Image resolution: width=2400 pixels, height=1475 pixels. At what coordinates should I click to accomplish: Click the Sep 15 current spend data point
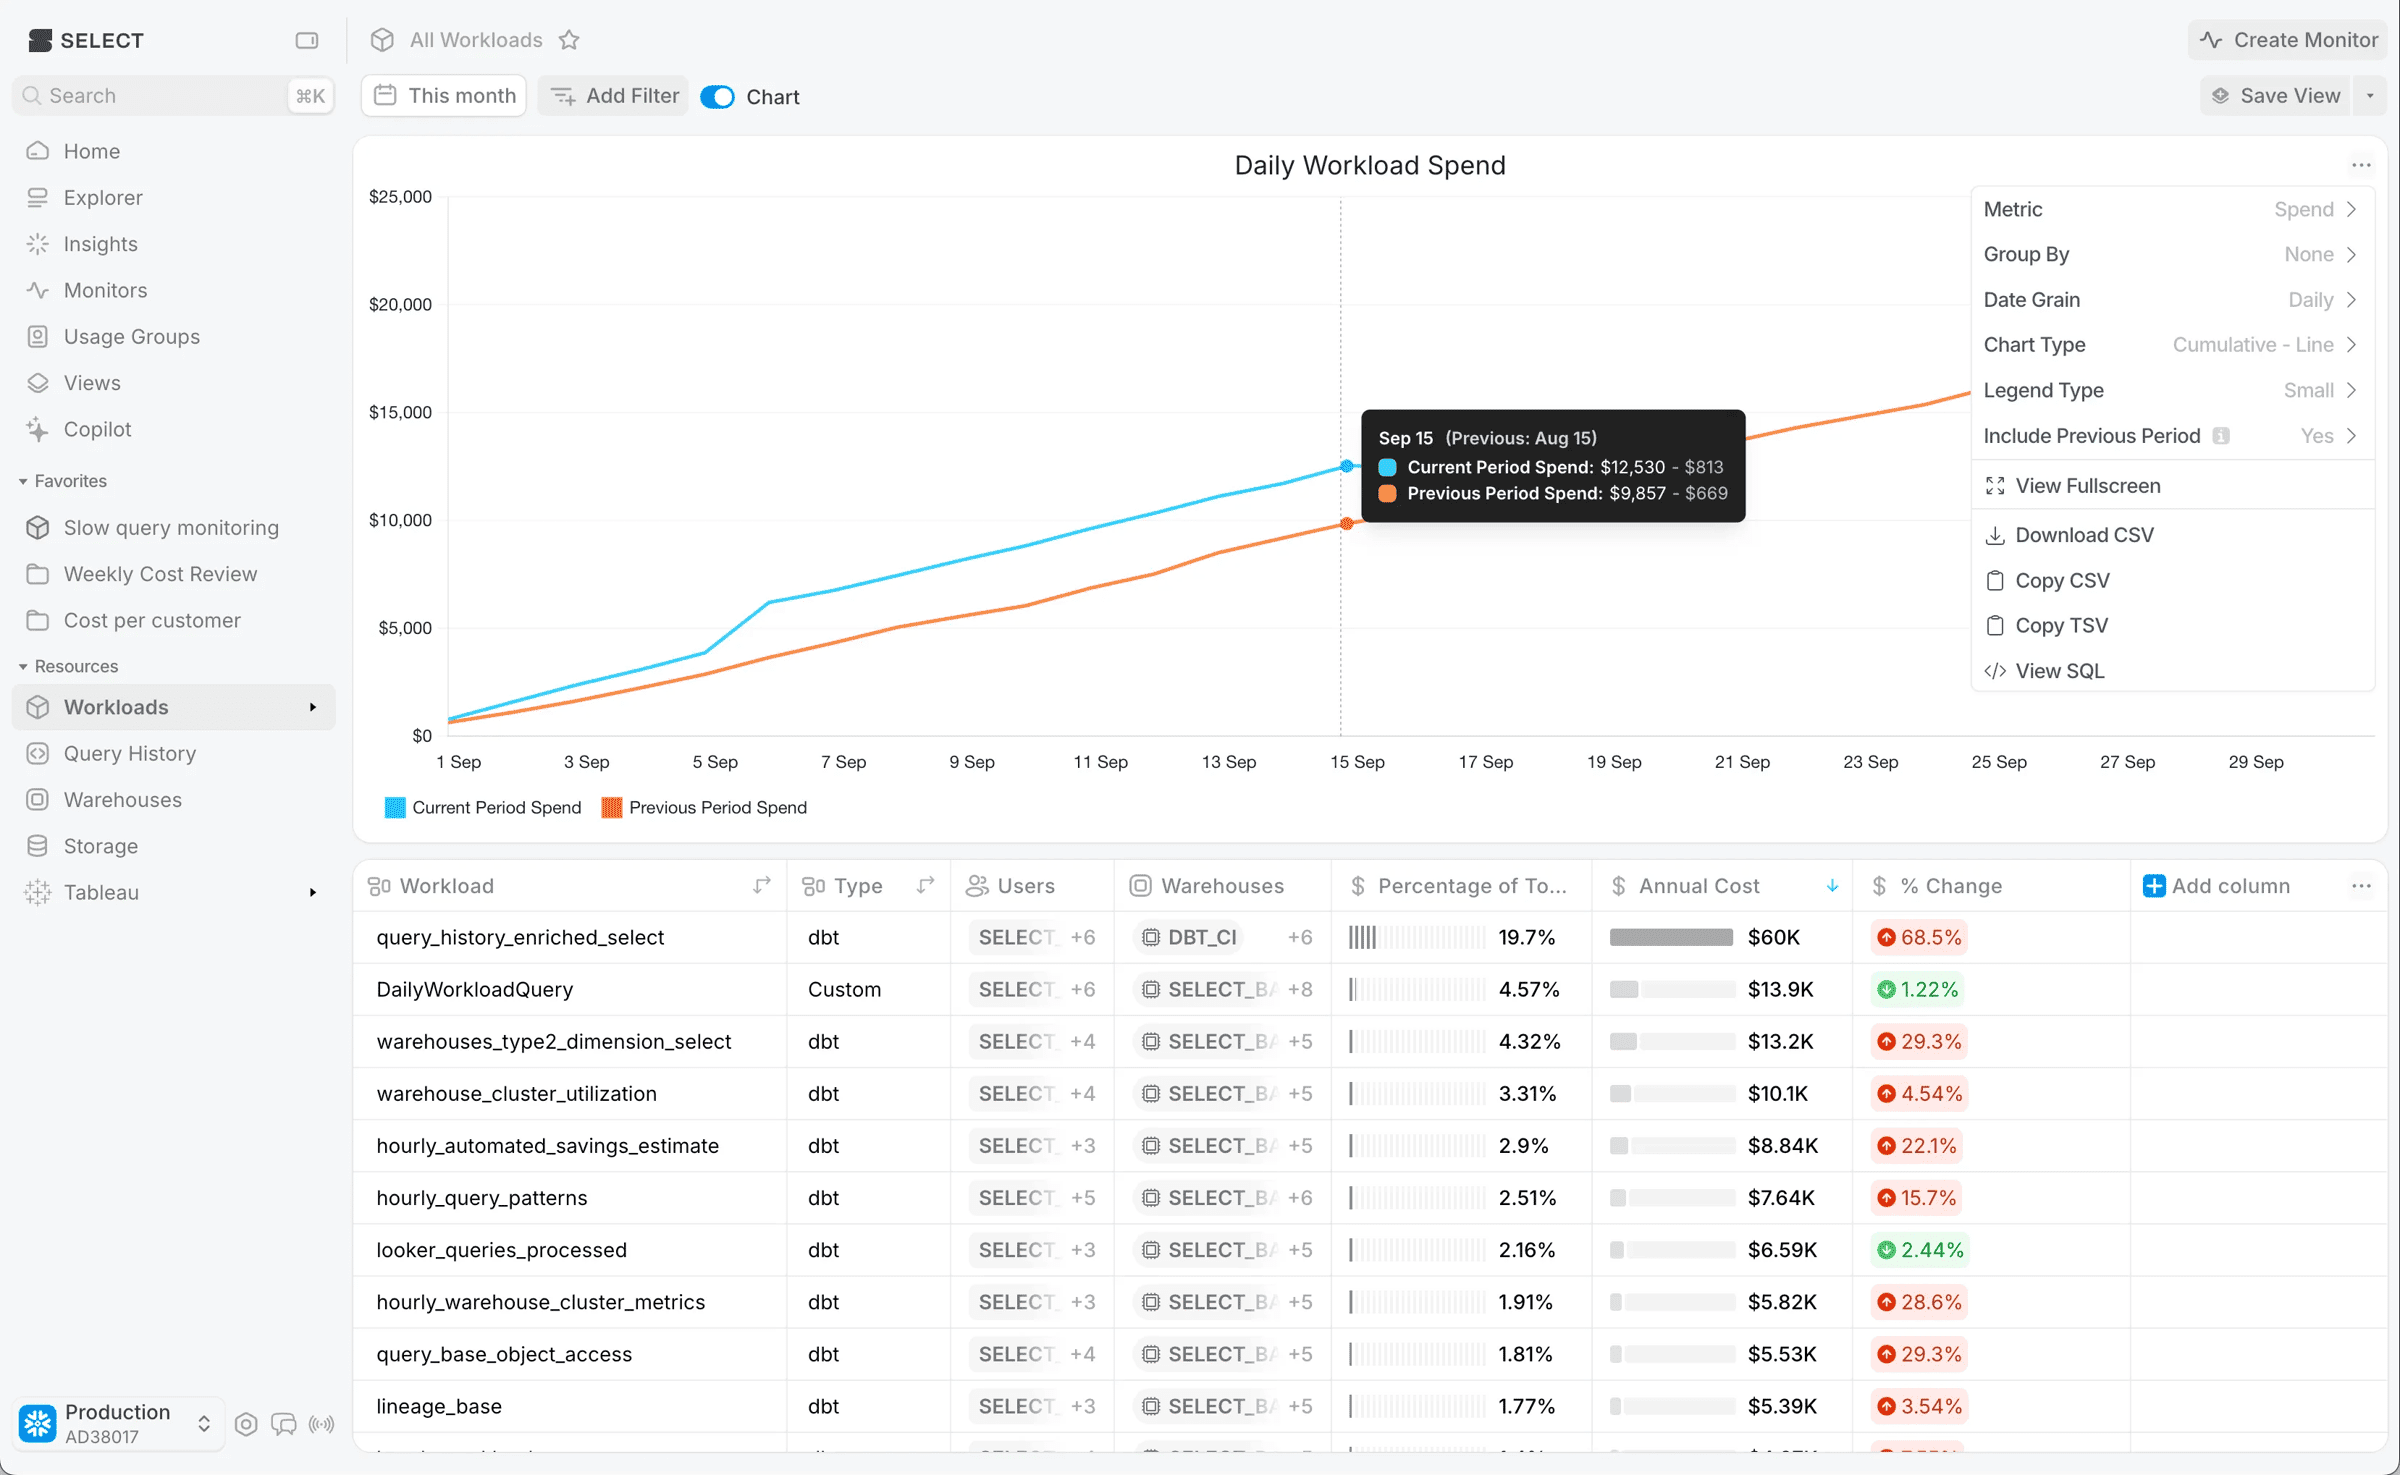[x=1347, y=466]
